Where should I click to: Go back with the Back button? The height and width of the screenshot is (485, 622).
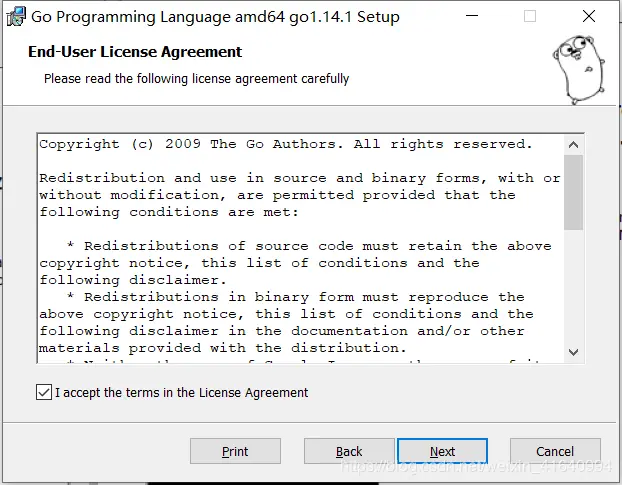pos(349,451)
